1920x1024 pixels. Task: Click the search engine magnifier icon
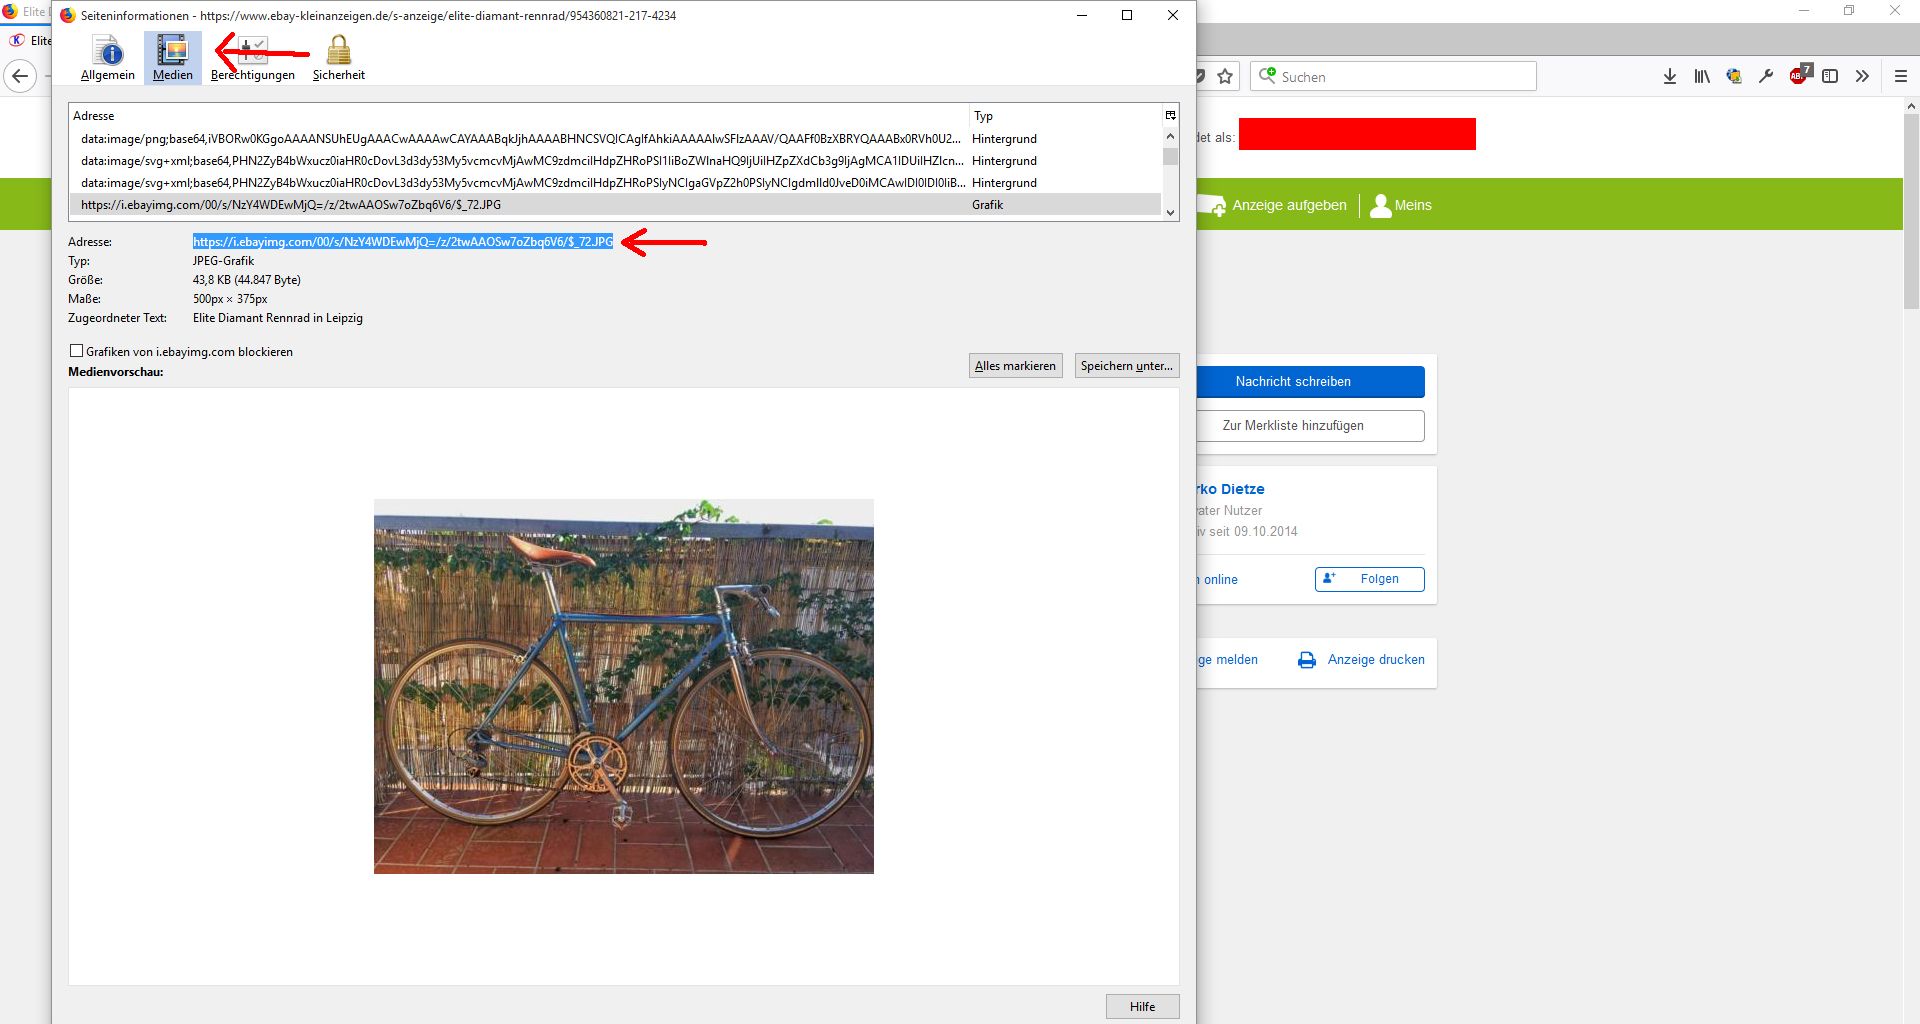(1267, 76)
